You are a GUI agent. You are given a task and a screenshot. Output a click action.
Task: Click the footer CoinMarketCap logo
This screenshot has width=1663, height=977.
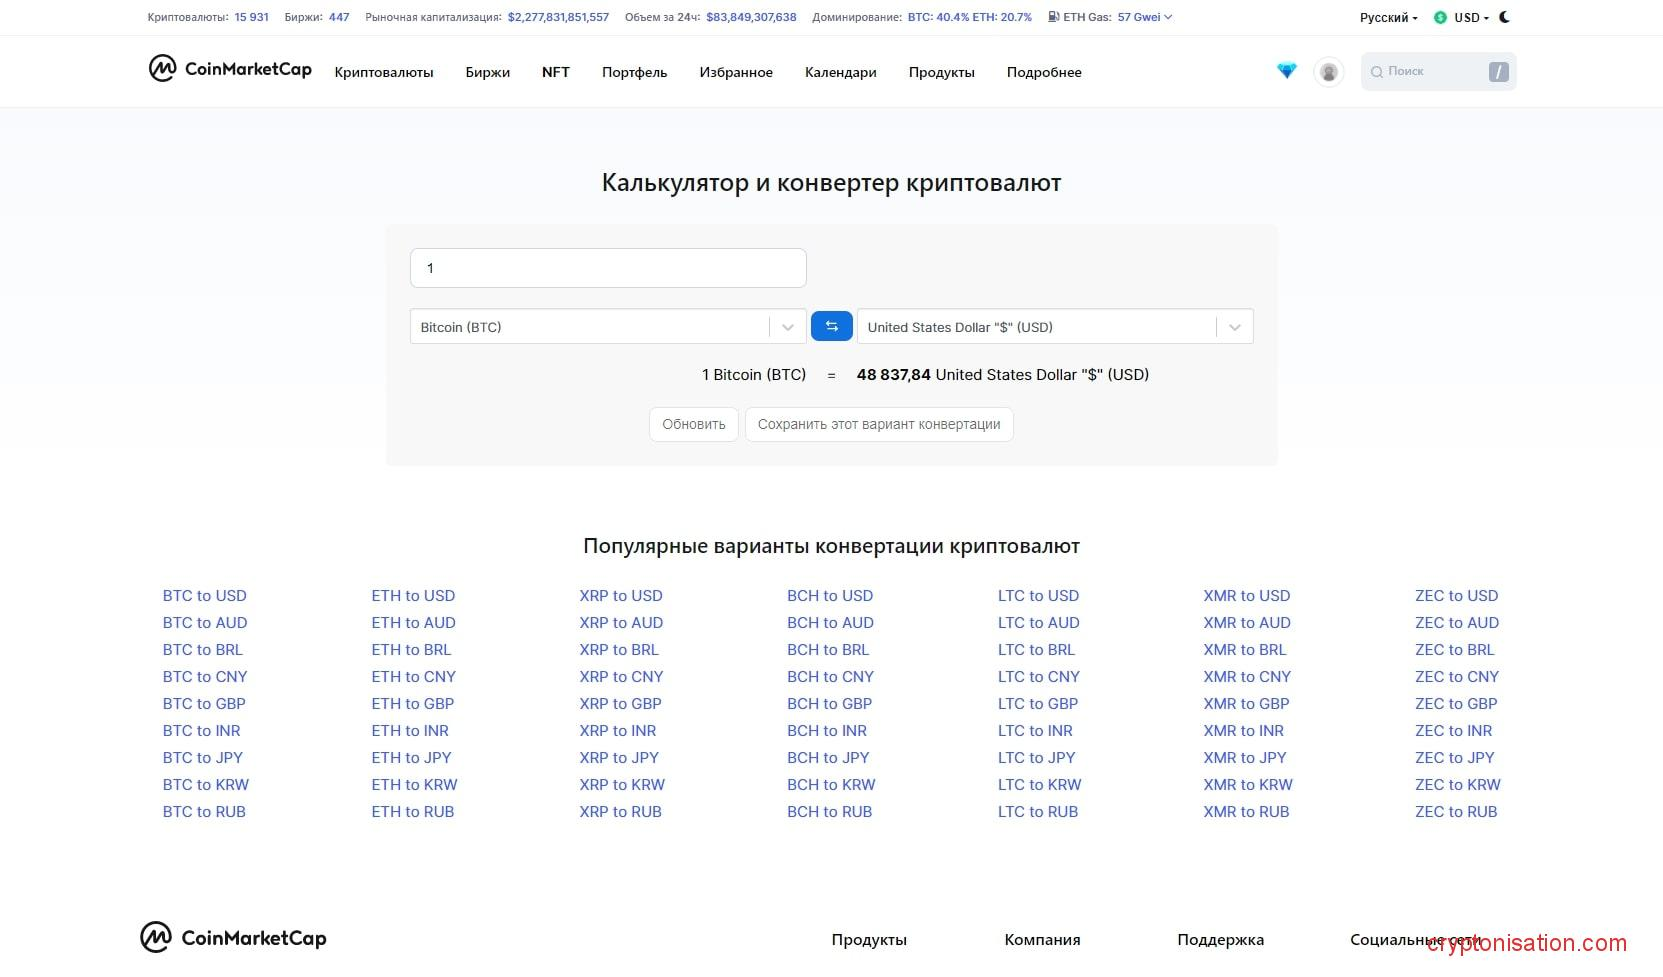pos(233,938)
